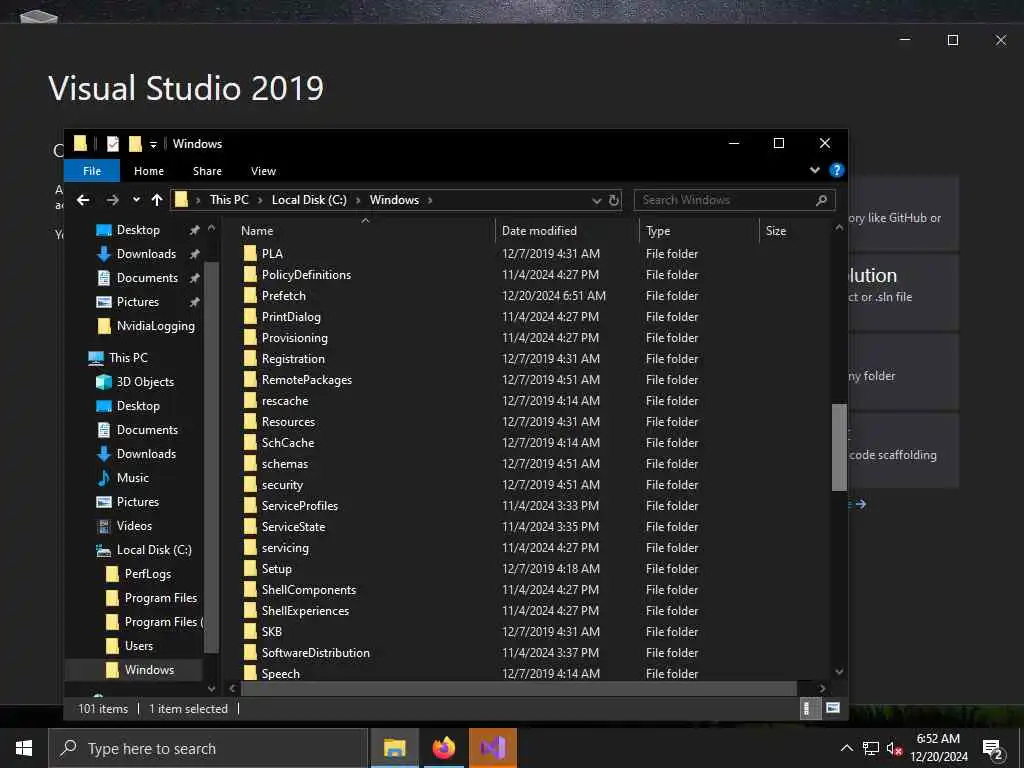Open the notification center icon

(x=993, y=750)
